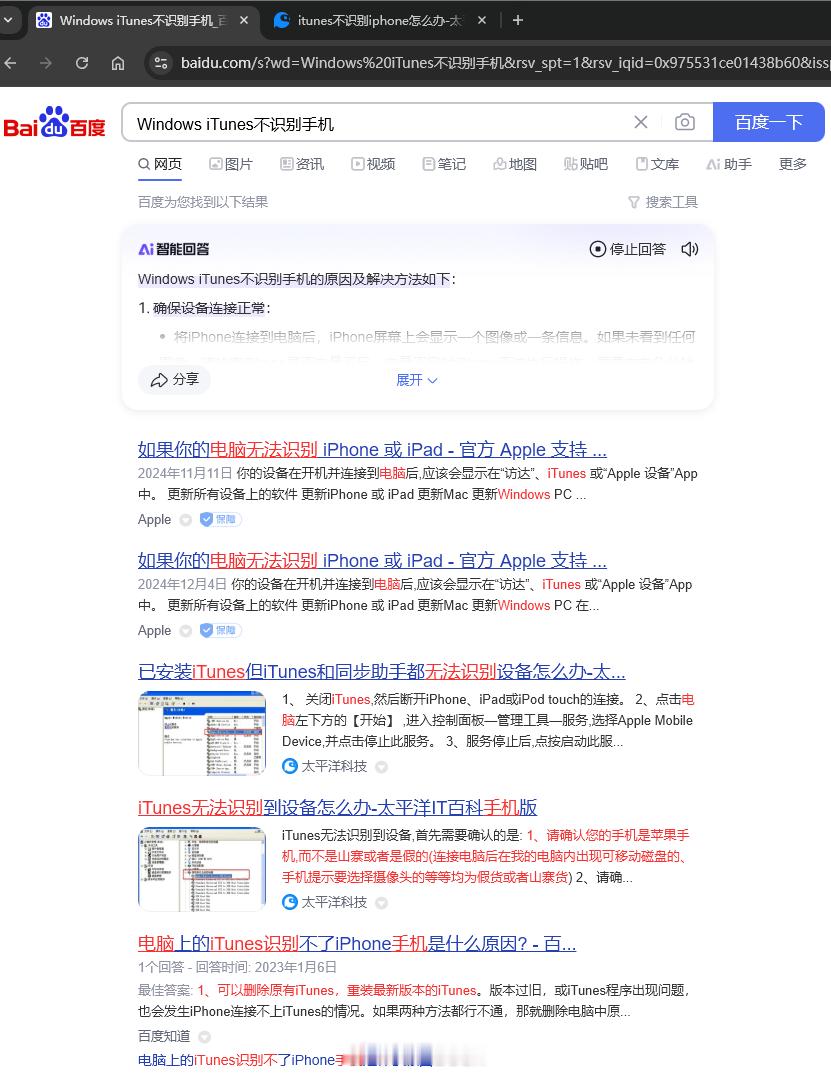Stop the AI answer with 停止回答

click(628, 249)
